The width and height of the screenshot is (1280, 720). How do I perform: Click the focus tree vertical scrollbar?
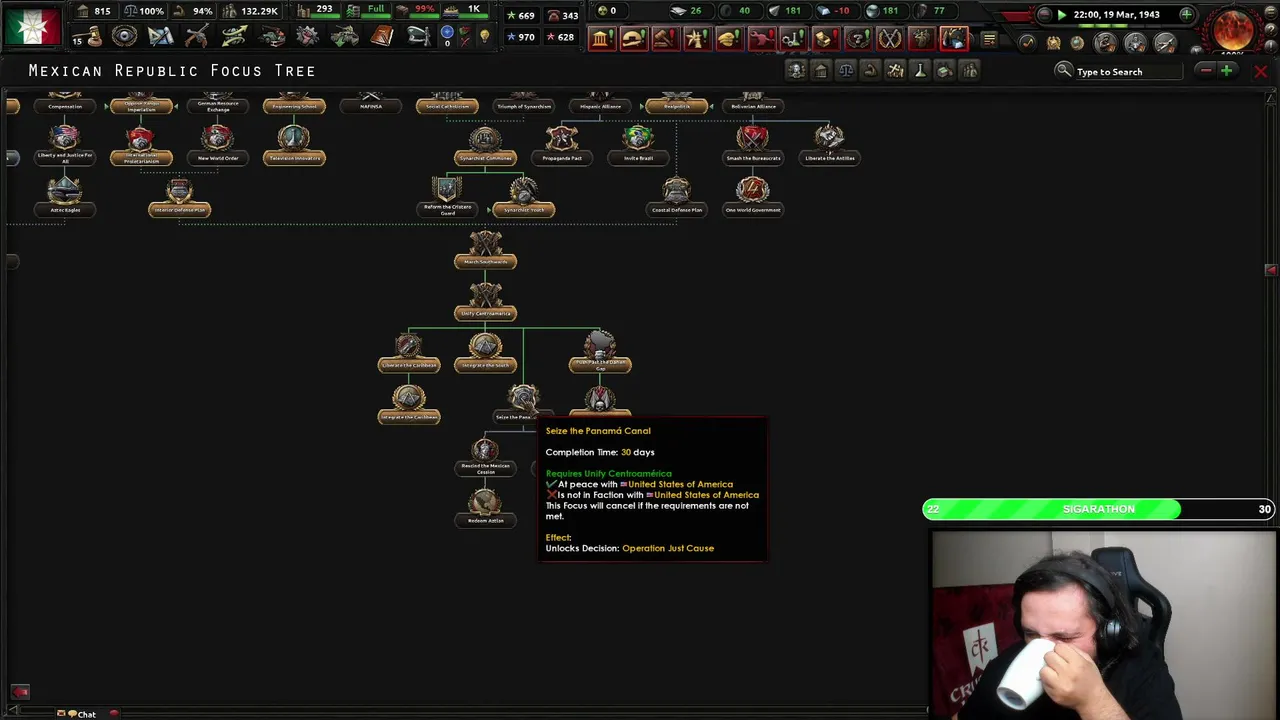point(1271,270)
